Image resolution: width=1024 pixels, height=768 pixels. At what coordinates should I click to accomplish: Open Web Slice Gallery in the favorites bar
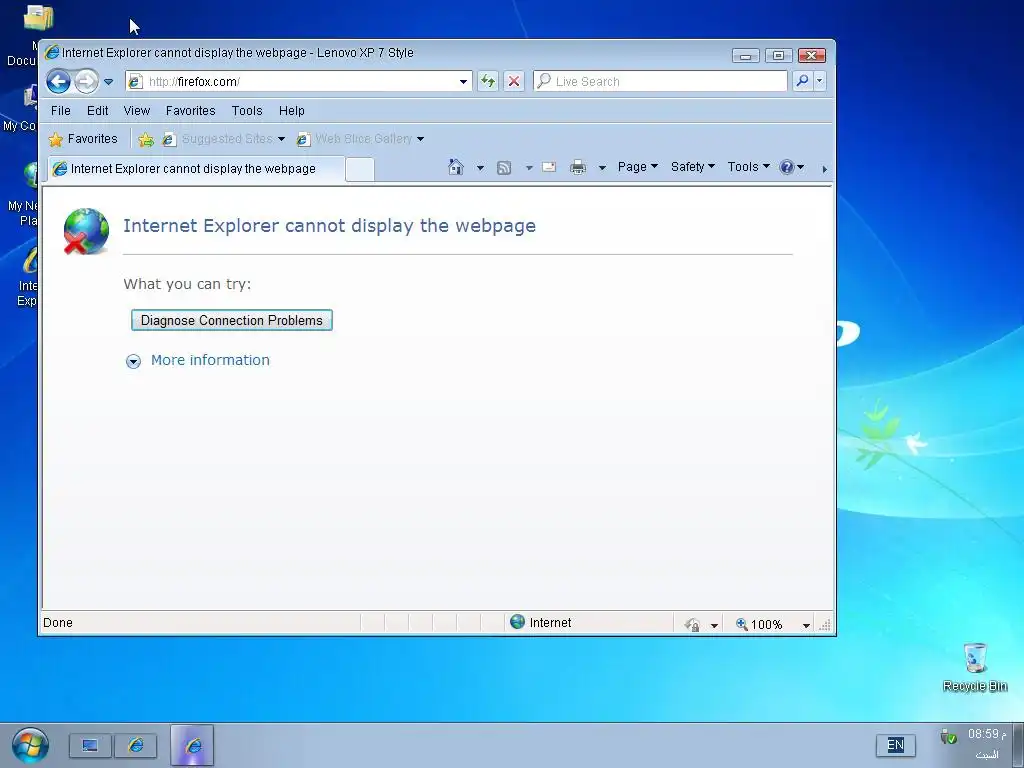[360, 138]
